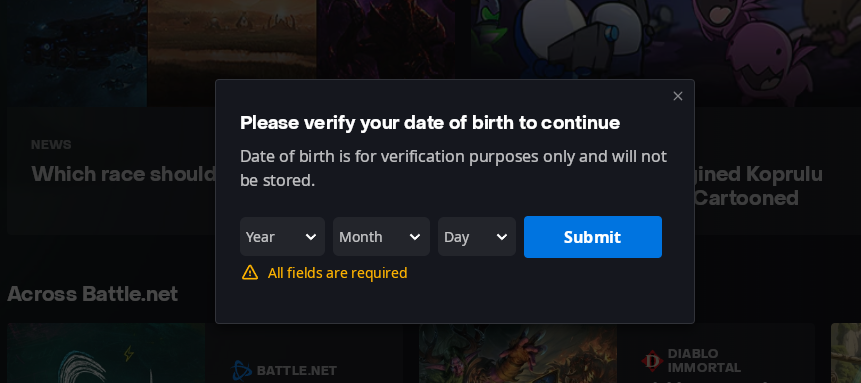This screenshot has width=861, height=383.
Task: Select the clawed creature artwork thumbnail
Action: click(x=517, y=353)
